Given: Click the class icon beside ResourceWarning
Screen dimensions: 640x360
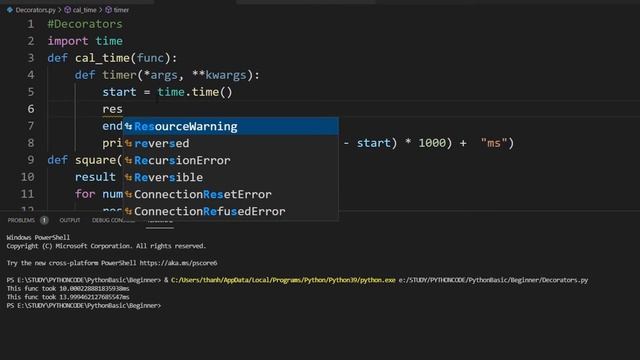Looking at the screenshot, I should pos(129,127).
